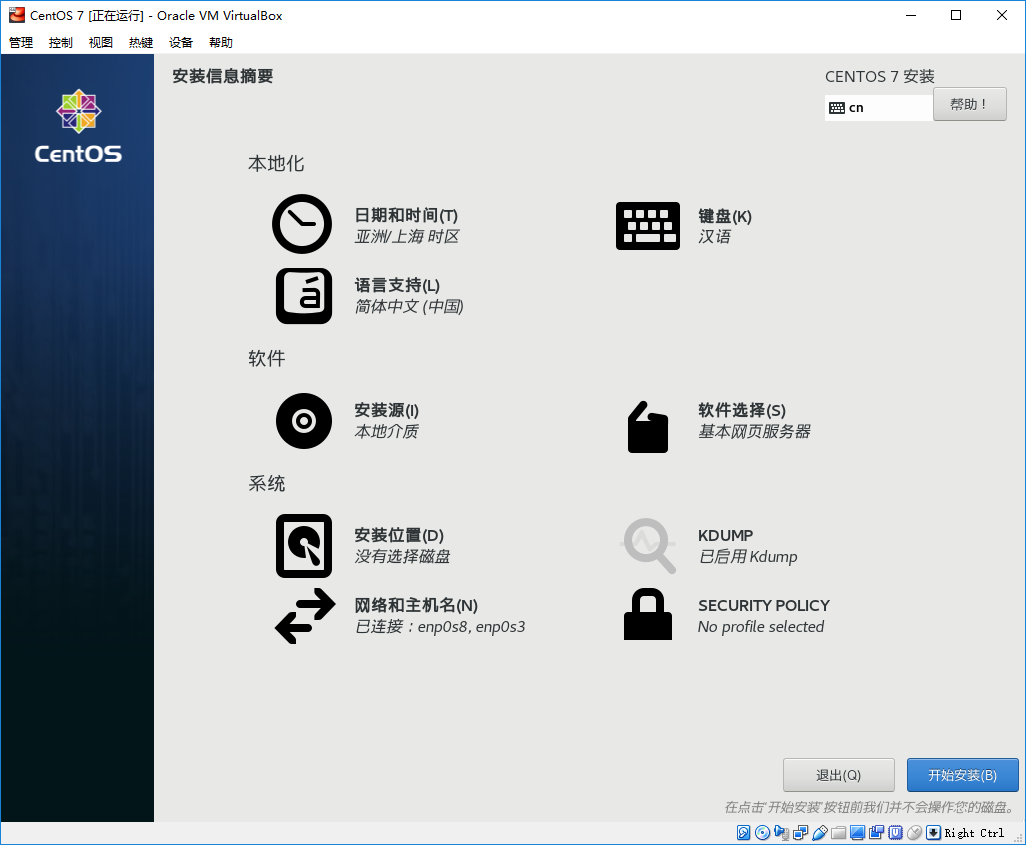Click 已连接：enp0s8, enp0s3 text
Viewport: 1026px width, 845px height.
tap(440, 626)
